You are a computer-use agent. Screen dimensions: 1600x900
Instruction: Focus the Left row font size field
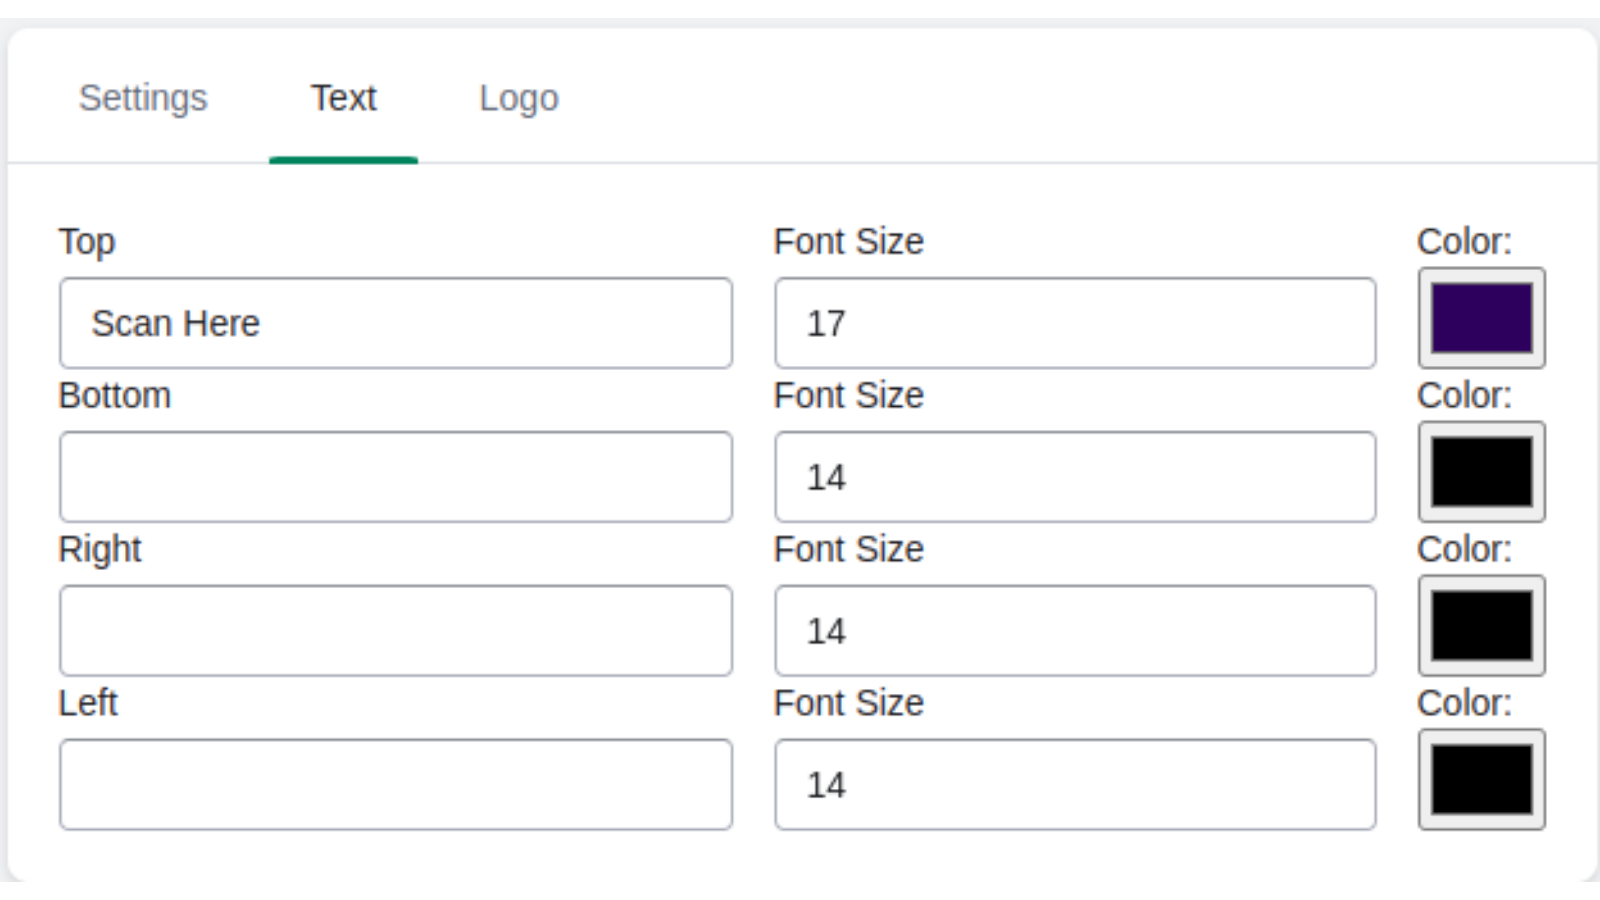tap(1075, 785)
